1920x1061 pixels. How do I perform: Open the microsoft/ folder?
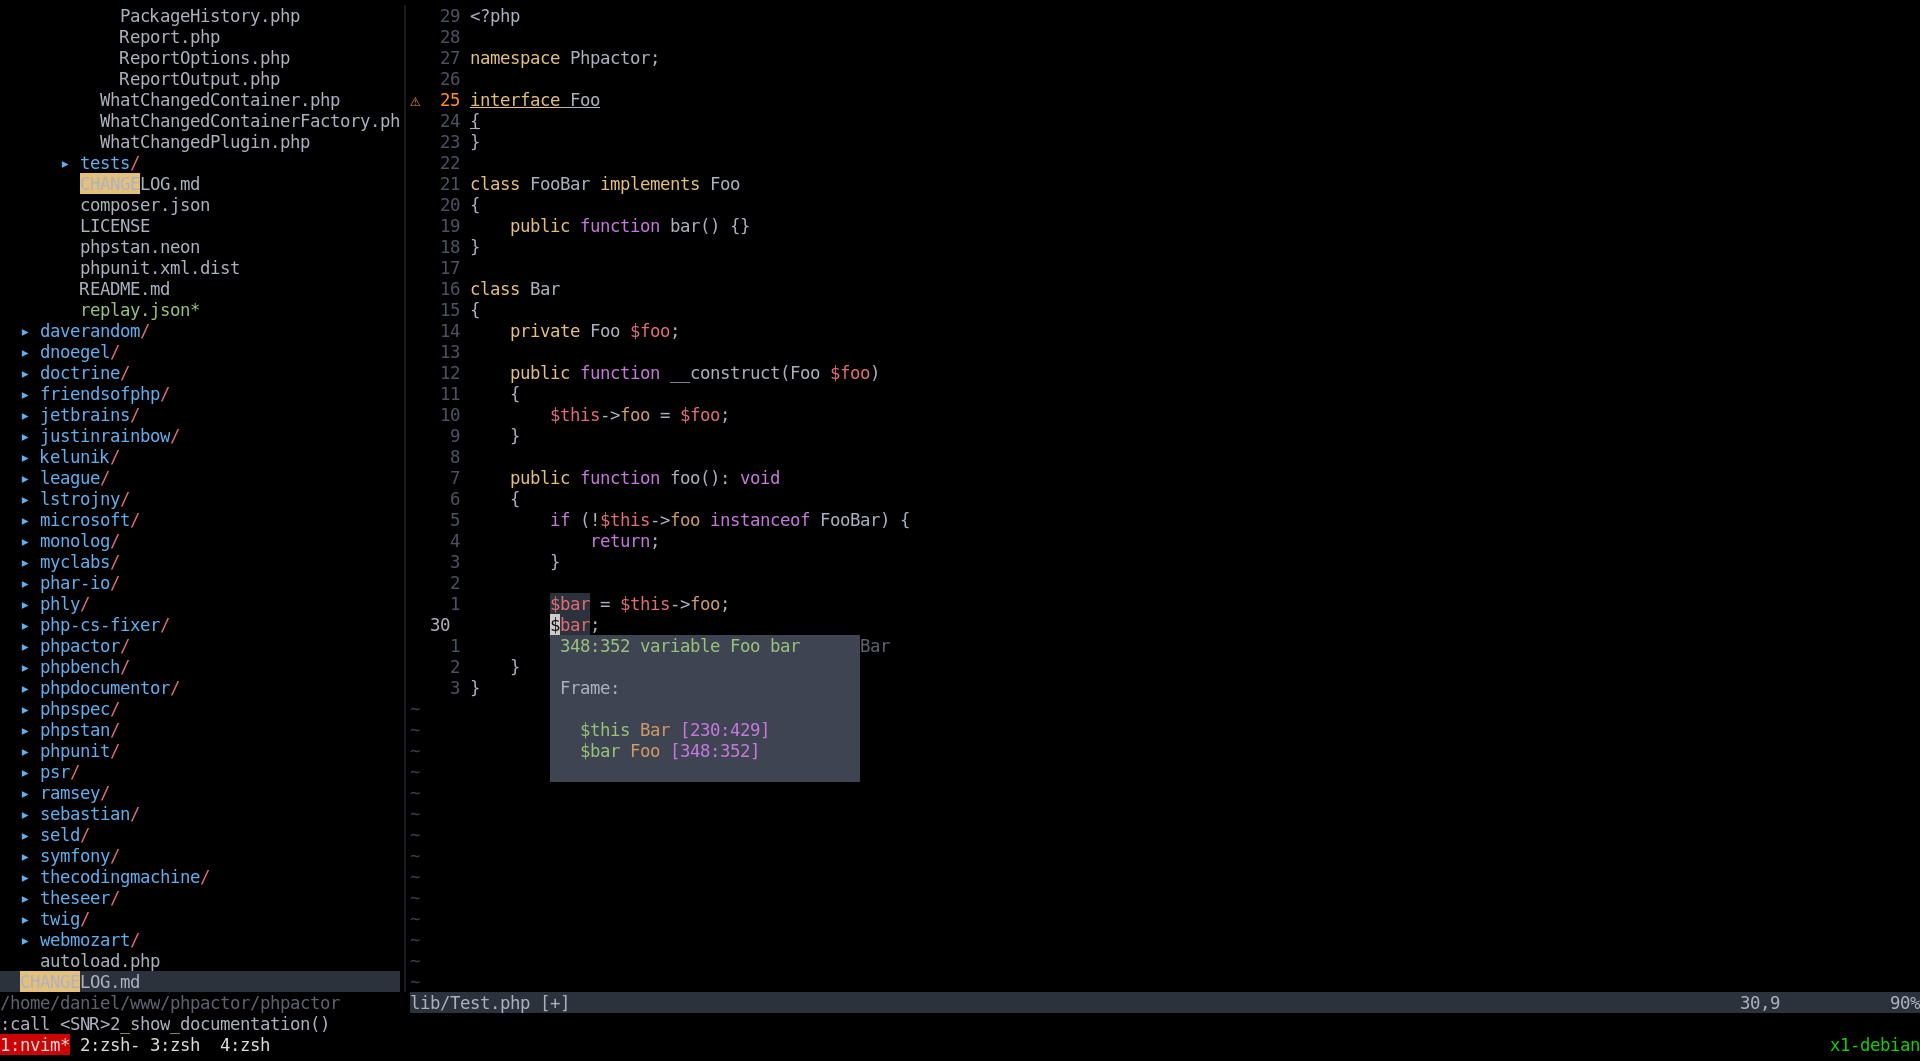click(90, 520)
